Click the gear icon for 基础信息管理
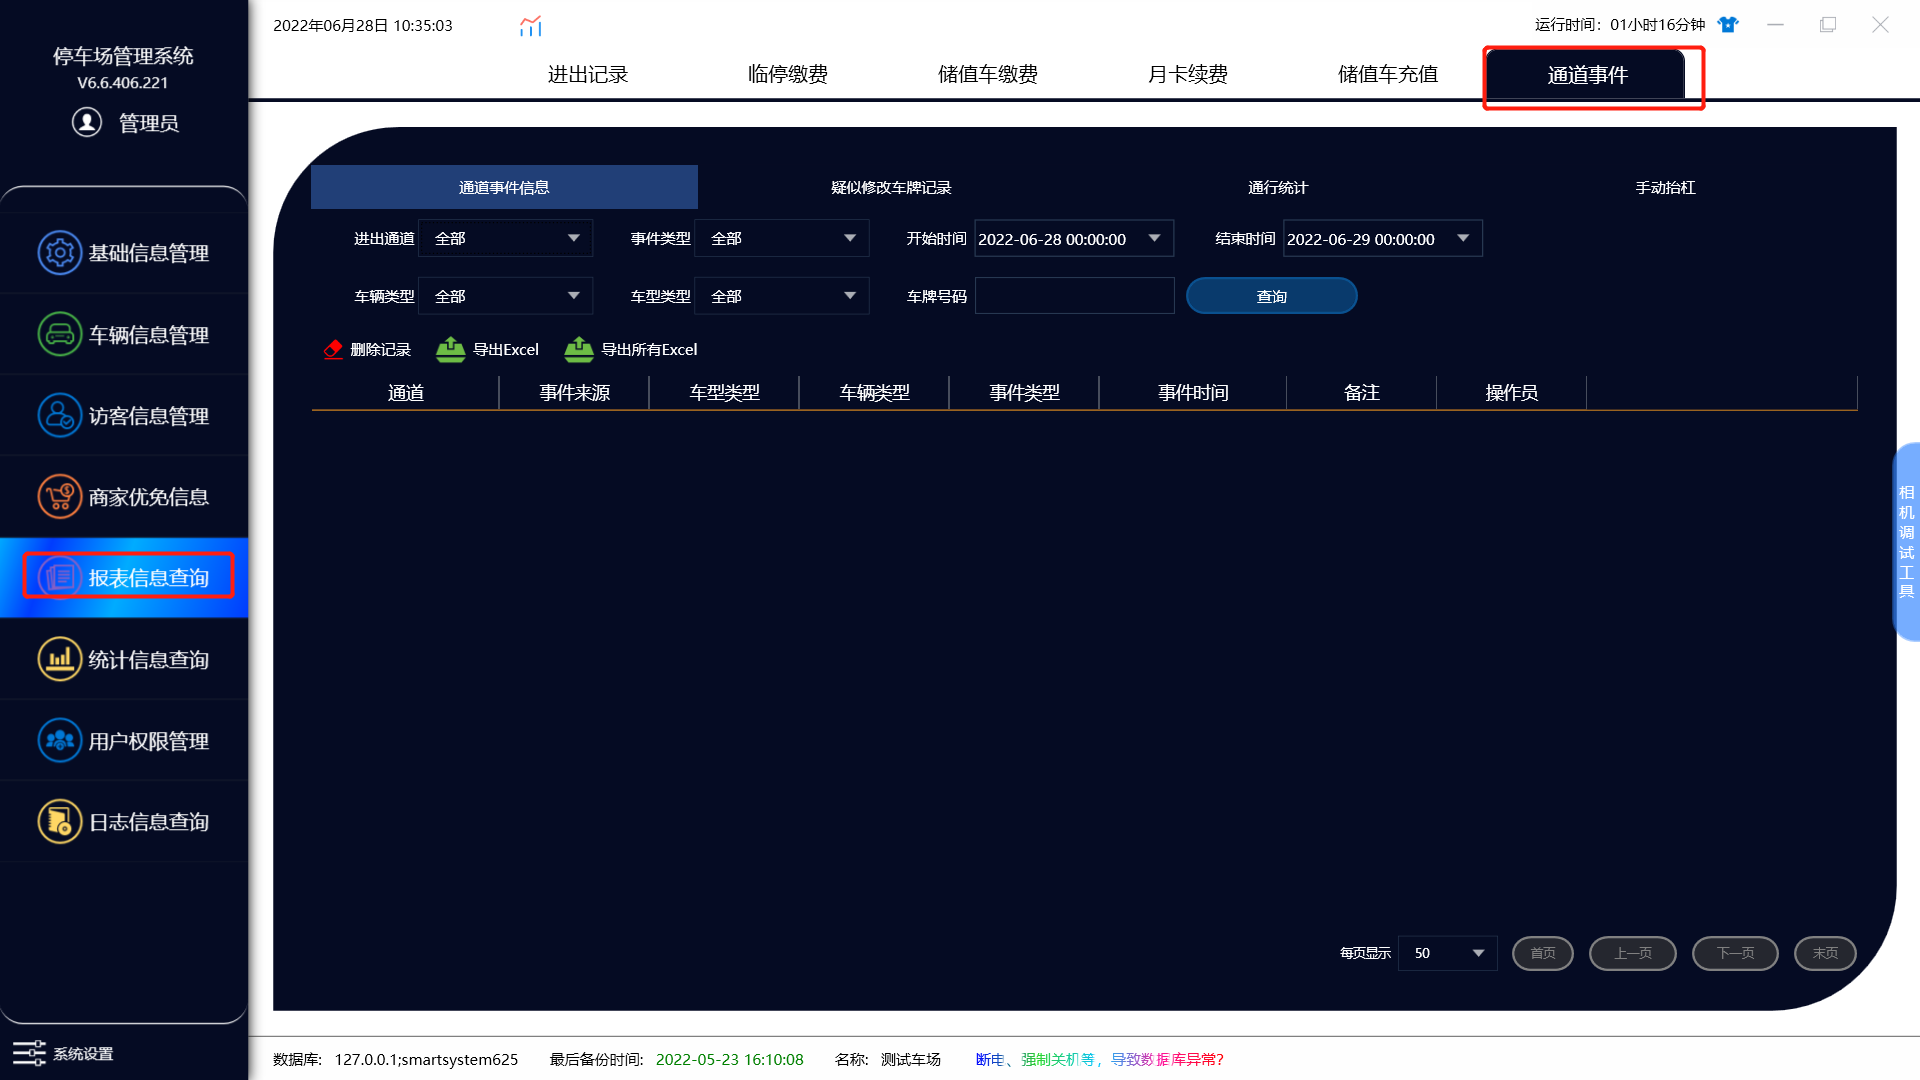 (x=59, y=253)
